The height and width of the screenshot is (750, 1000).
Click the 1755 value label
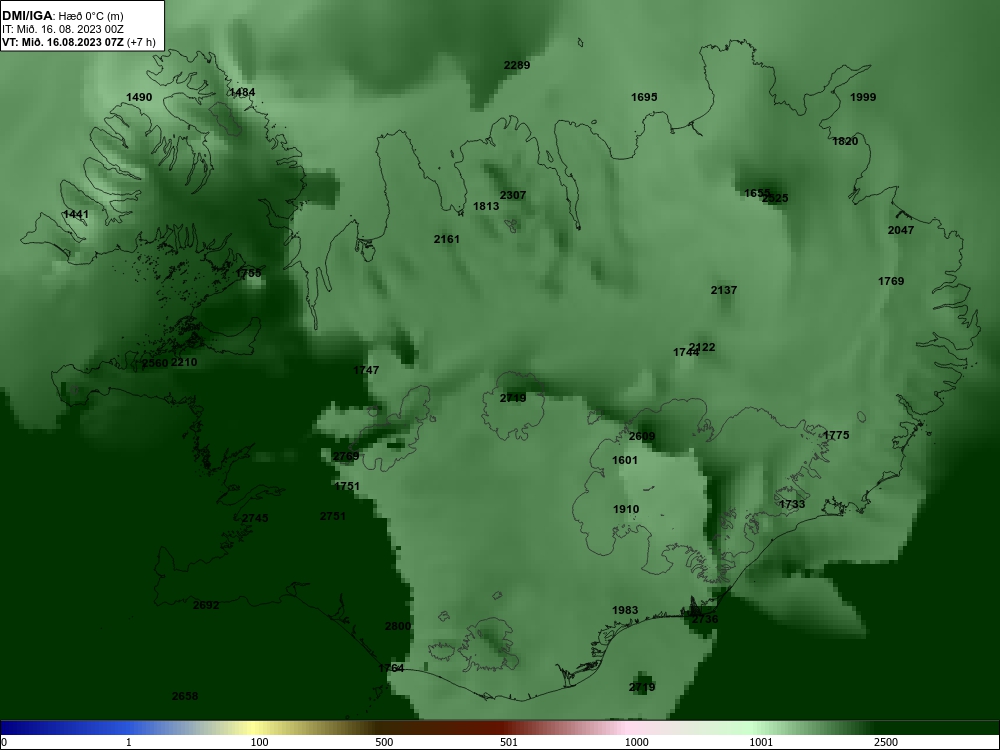coord(248,273)
